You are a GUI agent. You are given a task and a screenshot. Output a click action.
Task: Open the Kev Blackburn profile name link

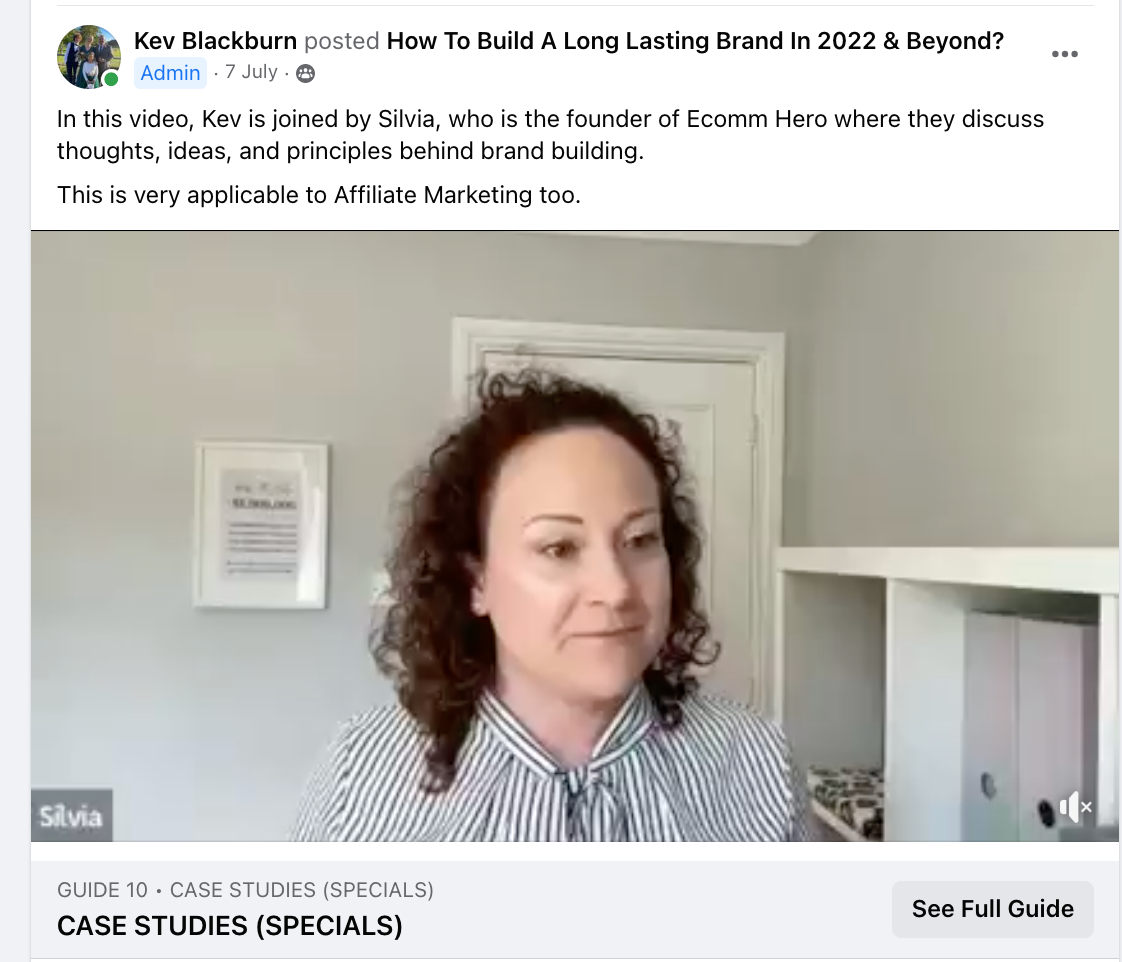click(215, 41)
